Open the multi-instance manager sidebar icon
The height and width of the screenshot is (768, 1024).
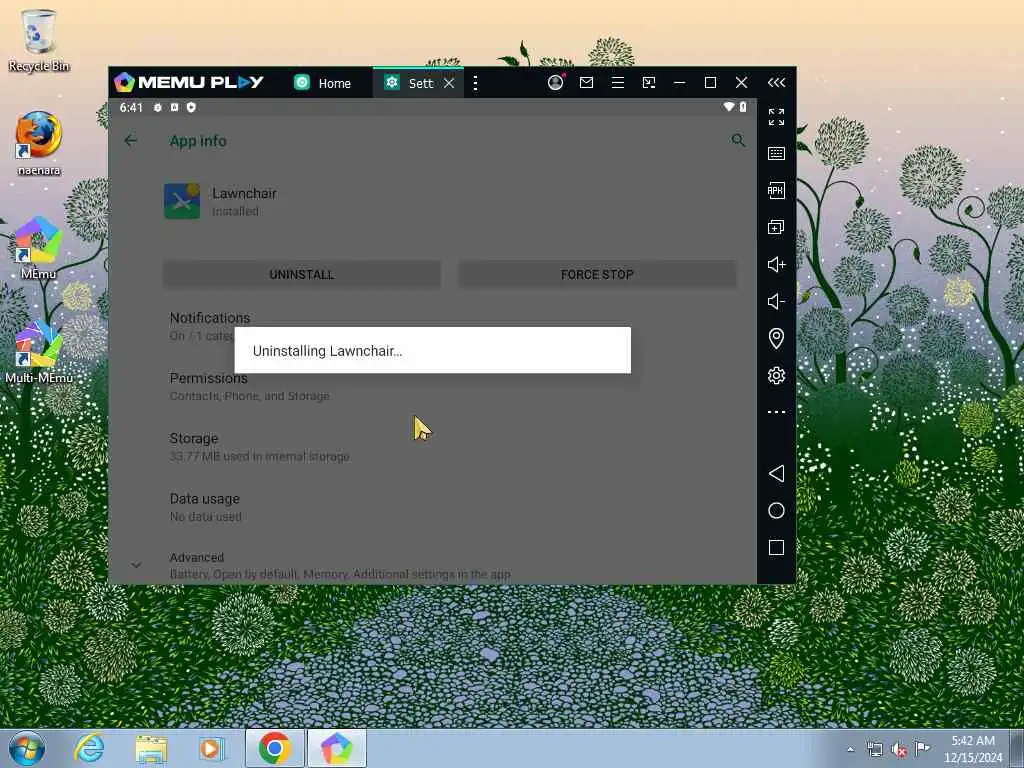pyautogui.click(x=776, y=227)
